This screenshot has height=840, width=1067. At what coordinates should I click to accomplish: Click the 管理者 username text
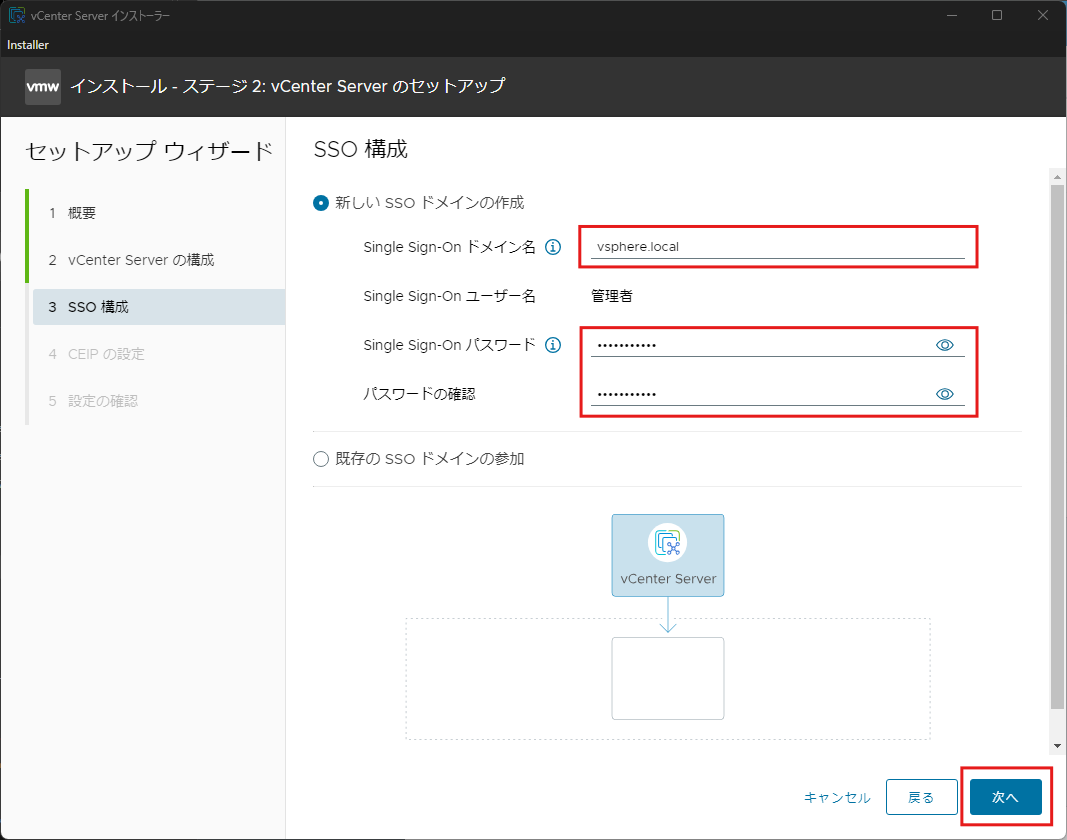point(612,296)
